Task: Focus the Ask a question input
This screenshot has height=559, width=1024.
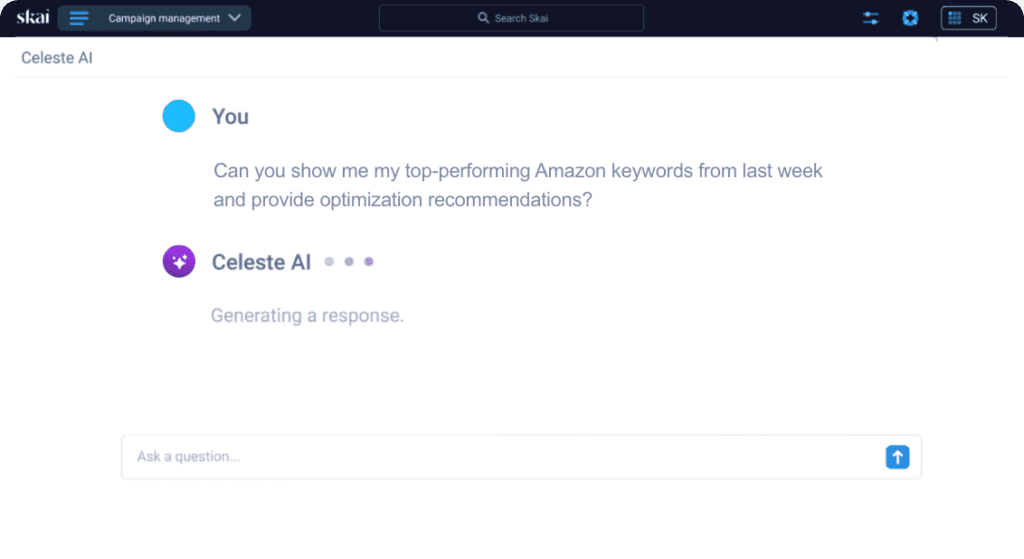Action: pos(503,456)
